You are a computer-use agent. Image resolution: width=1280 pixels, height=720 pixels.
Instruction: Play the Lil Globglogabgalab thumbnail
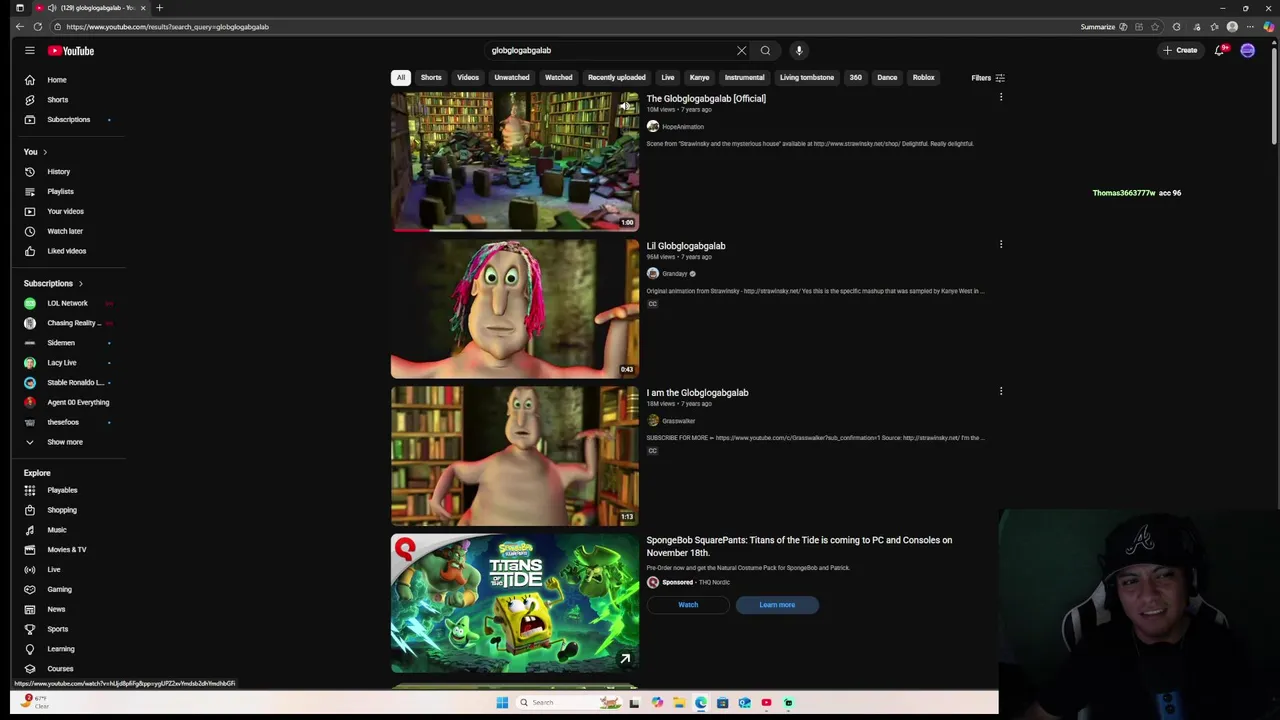click(514, 308)
